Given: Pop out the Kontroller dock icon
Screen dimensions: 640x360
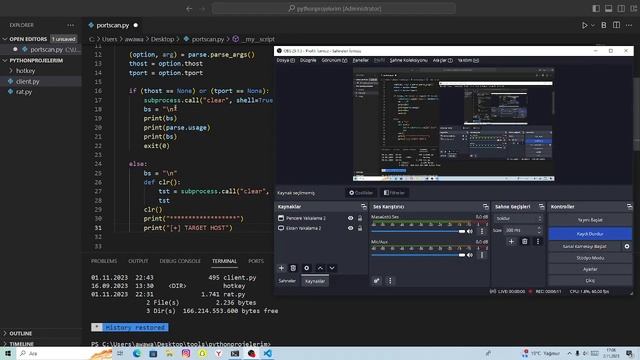Looking at the screenshot, I should tap(629, 207).
